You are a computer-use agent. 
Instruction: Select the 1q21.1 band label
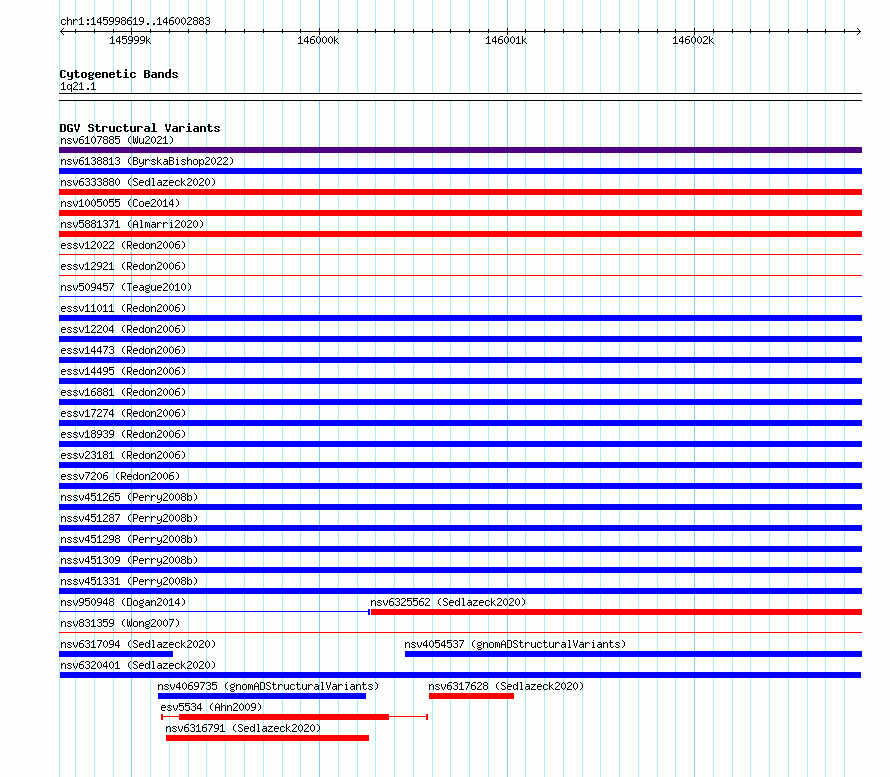(x=78, y=86)
